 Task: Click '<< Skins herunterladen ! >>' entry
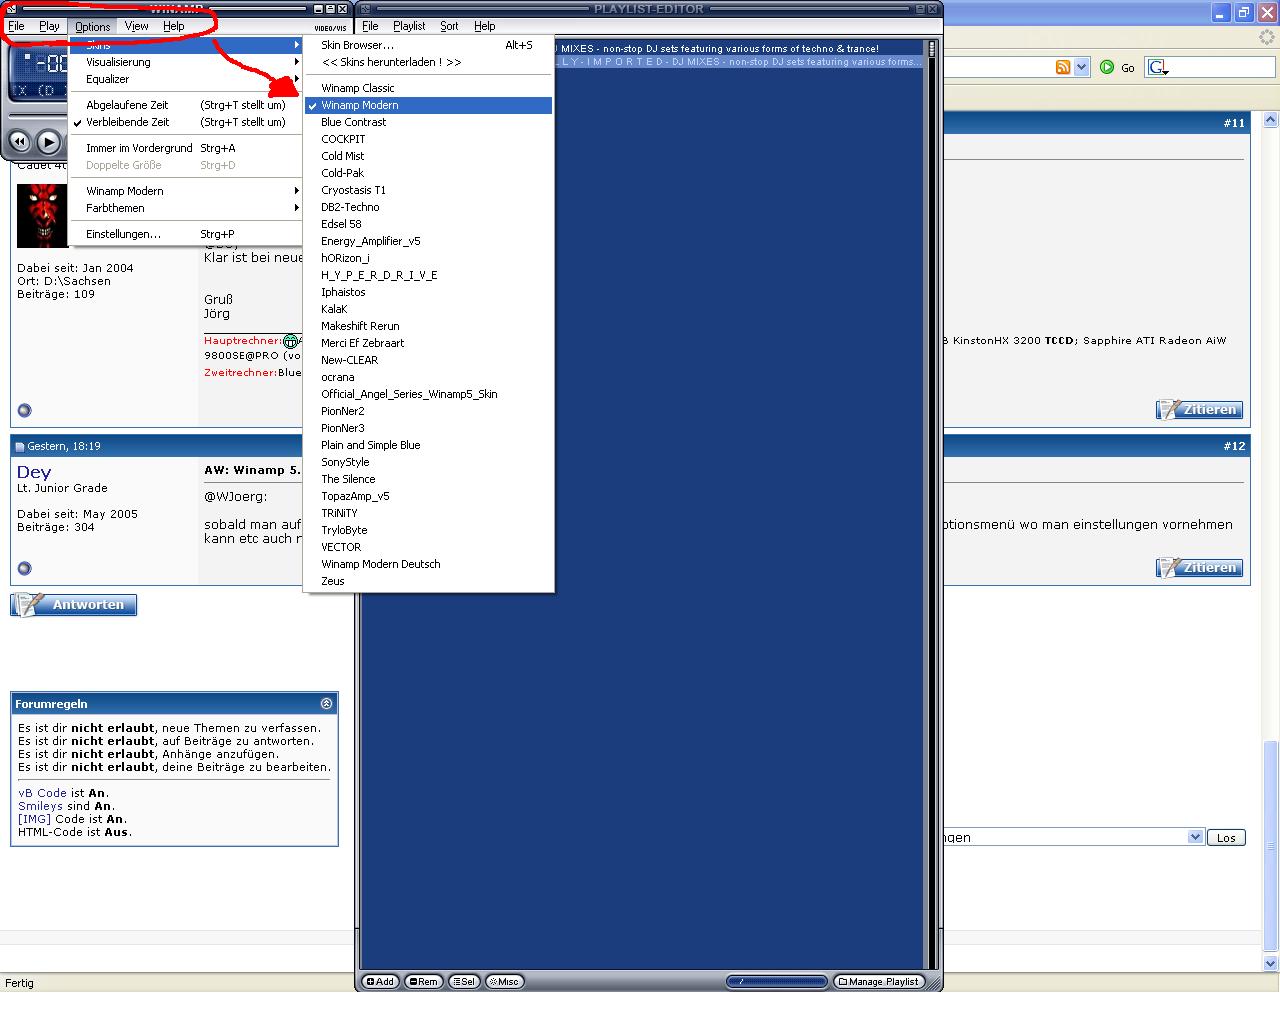point(428,62)
